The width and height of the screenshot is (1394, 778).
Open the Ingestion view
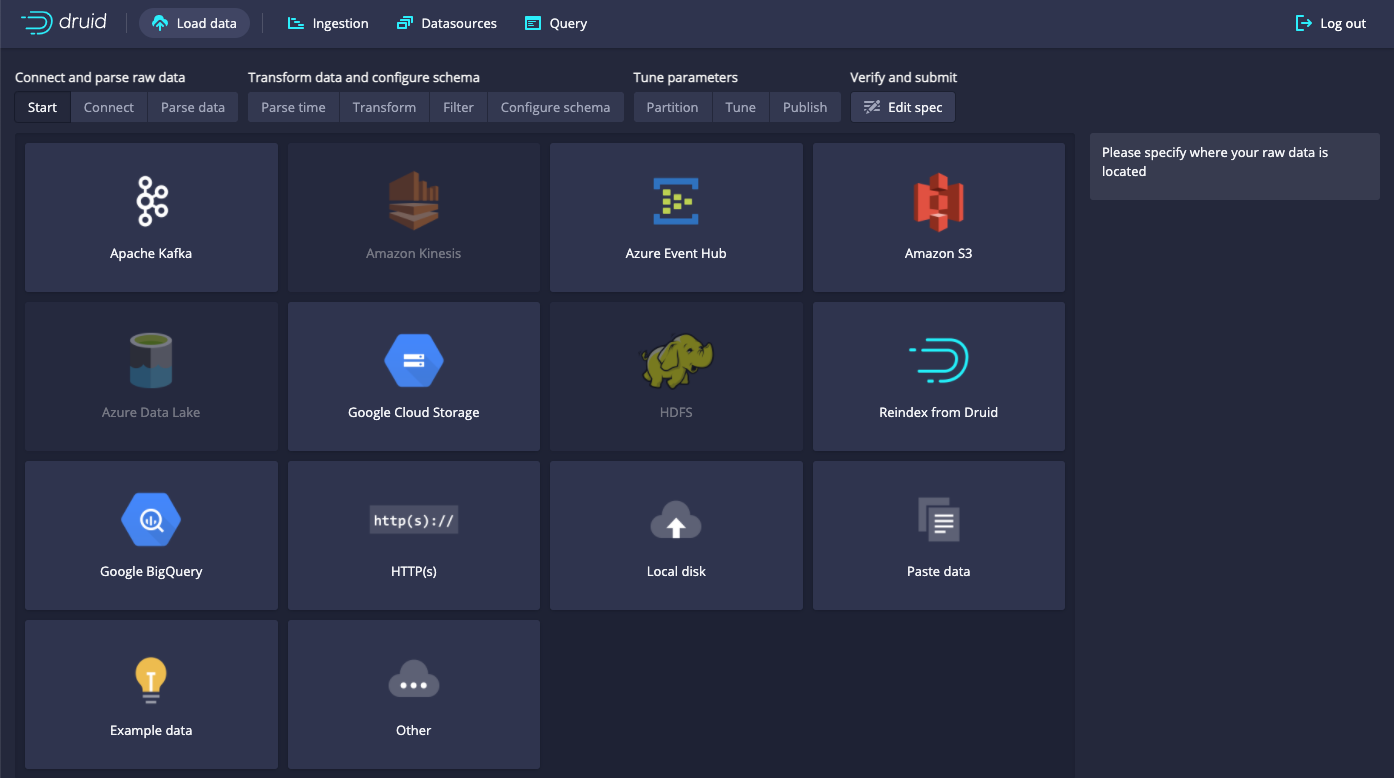328,23
